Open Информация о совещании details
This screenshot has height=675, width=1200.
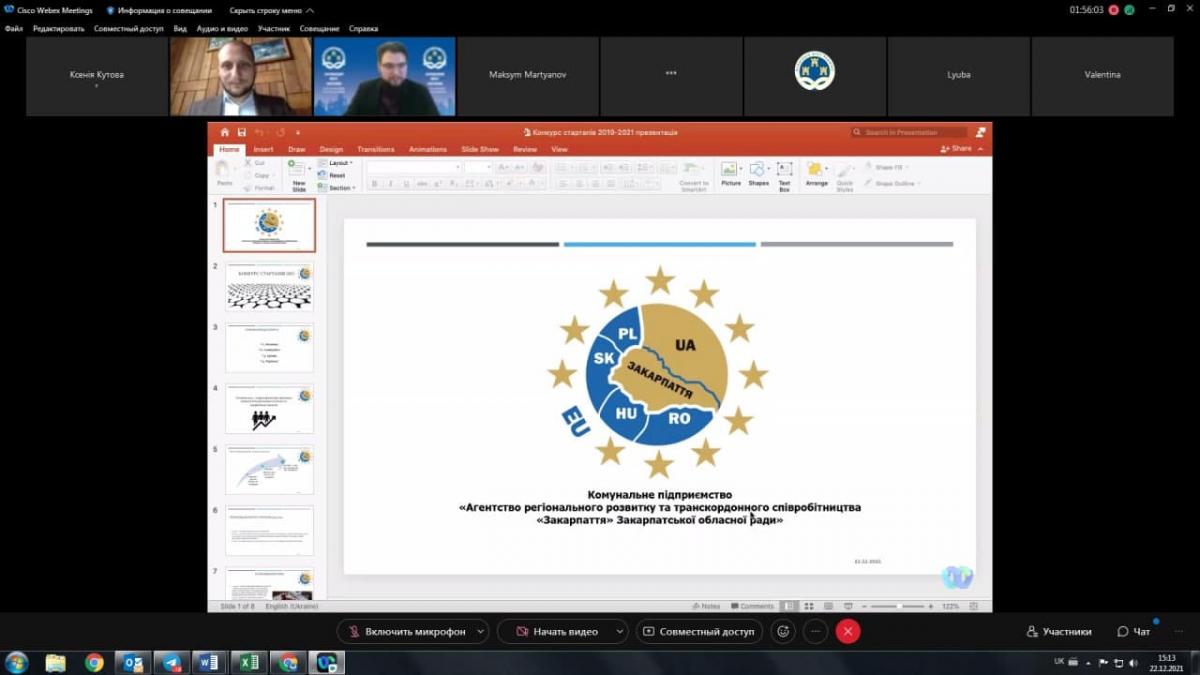[159, 10]
